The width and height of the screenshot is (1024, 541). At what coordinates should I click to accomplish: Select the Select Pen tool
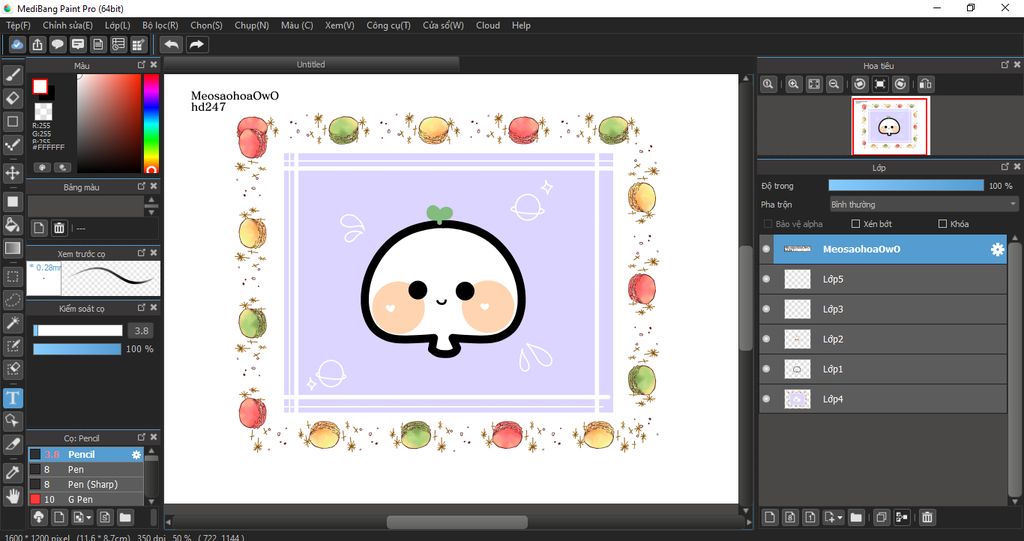pos(12,346)
